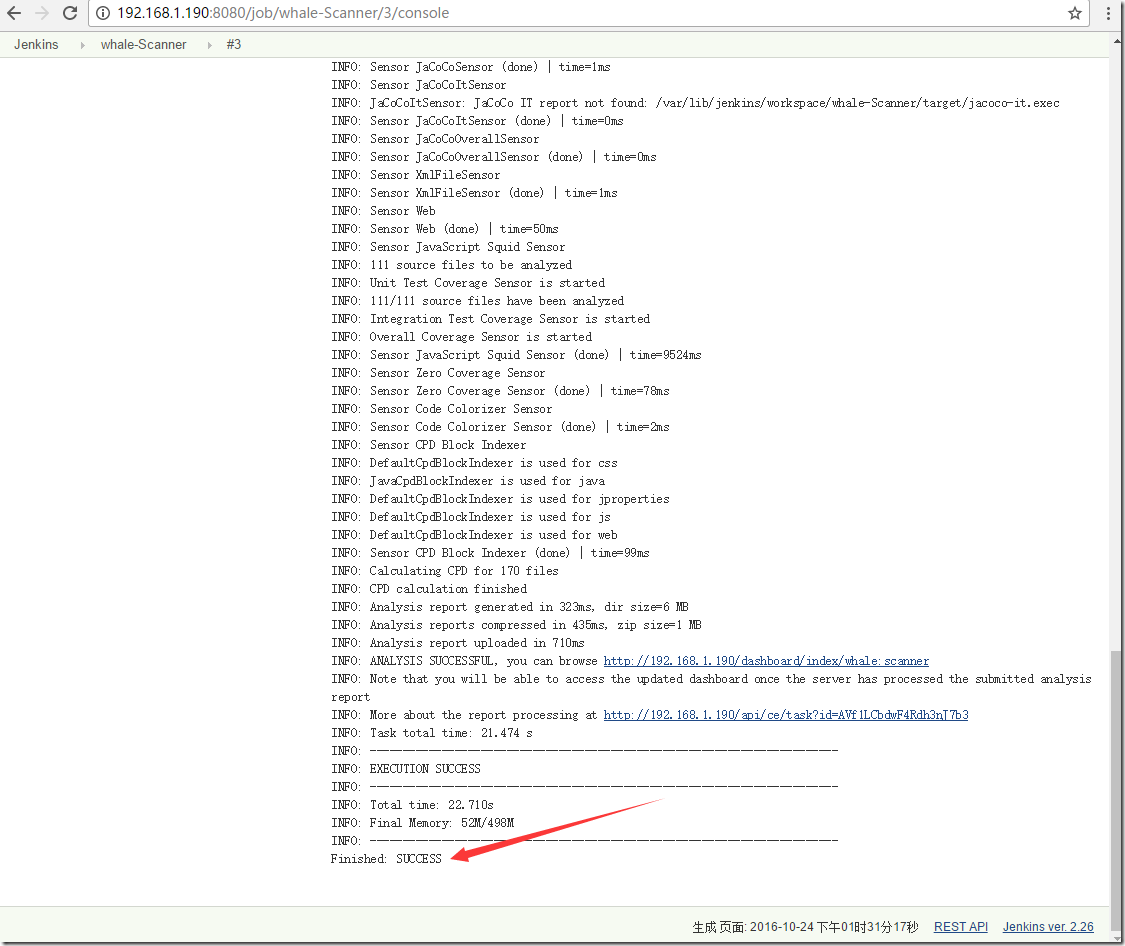
Task: Click 'Sensor JaCoCoSensor (done) | time=1ms' line
Action: (x=471, y=67)
